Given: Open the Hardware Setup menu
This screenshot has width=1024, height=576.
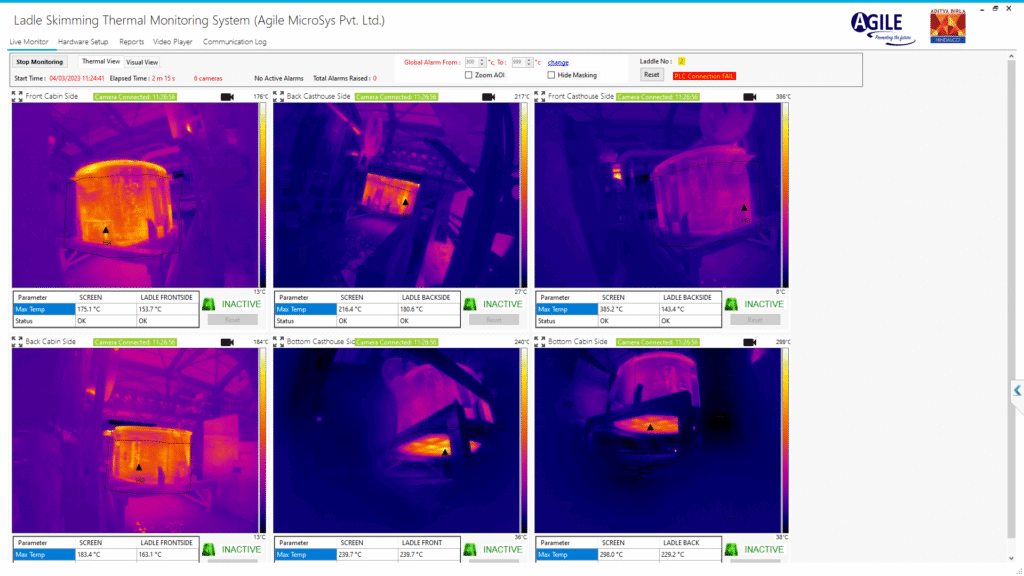Looking at the screenshot, I should point(83,42).
